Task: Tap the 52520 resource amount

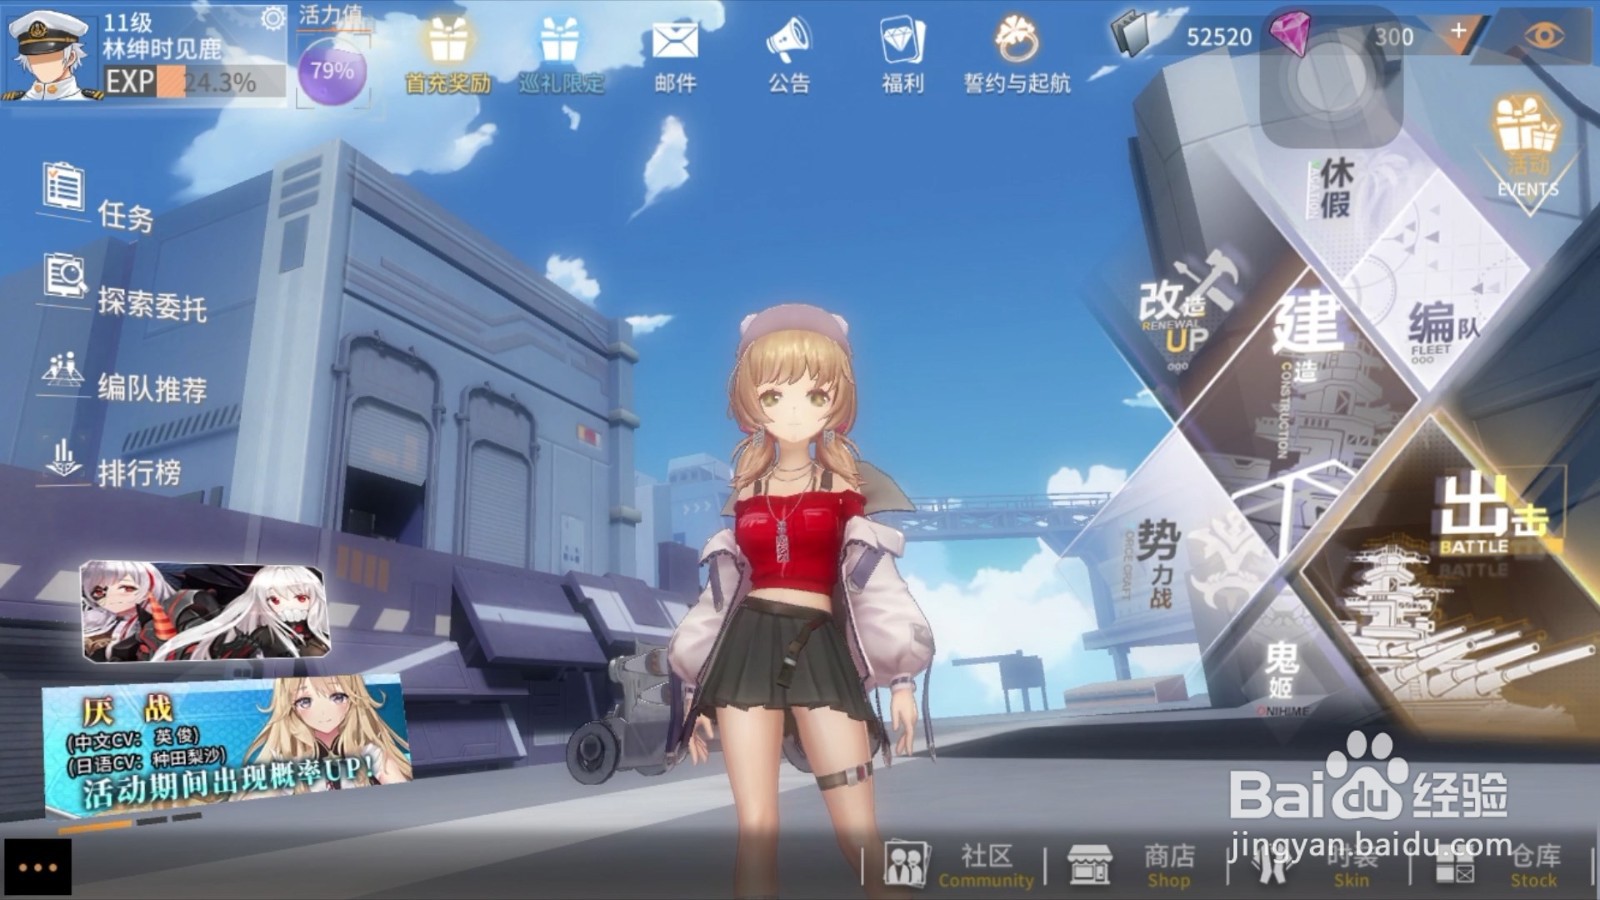Action: [1218, 37]
